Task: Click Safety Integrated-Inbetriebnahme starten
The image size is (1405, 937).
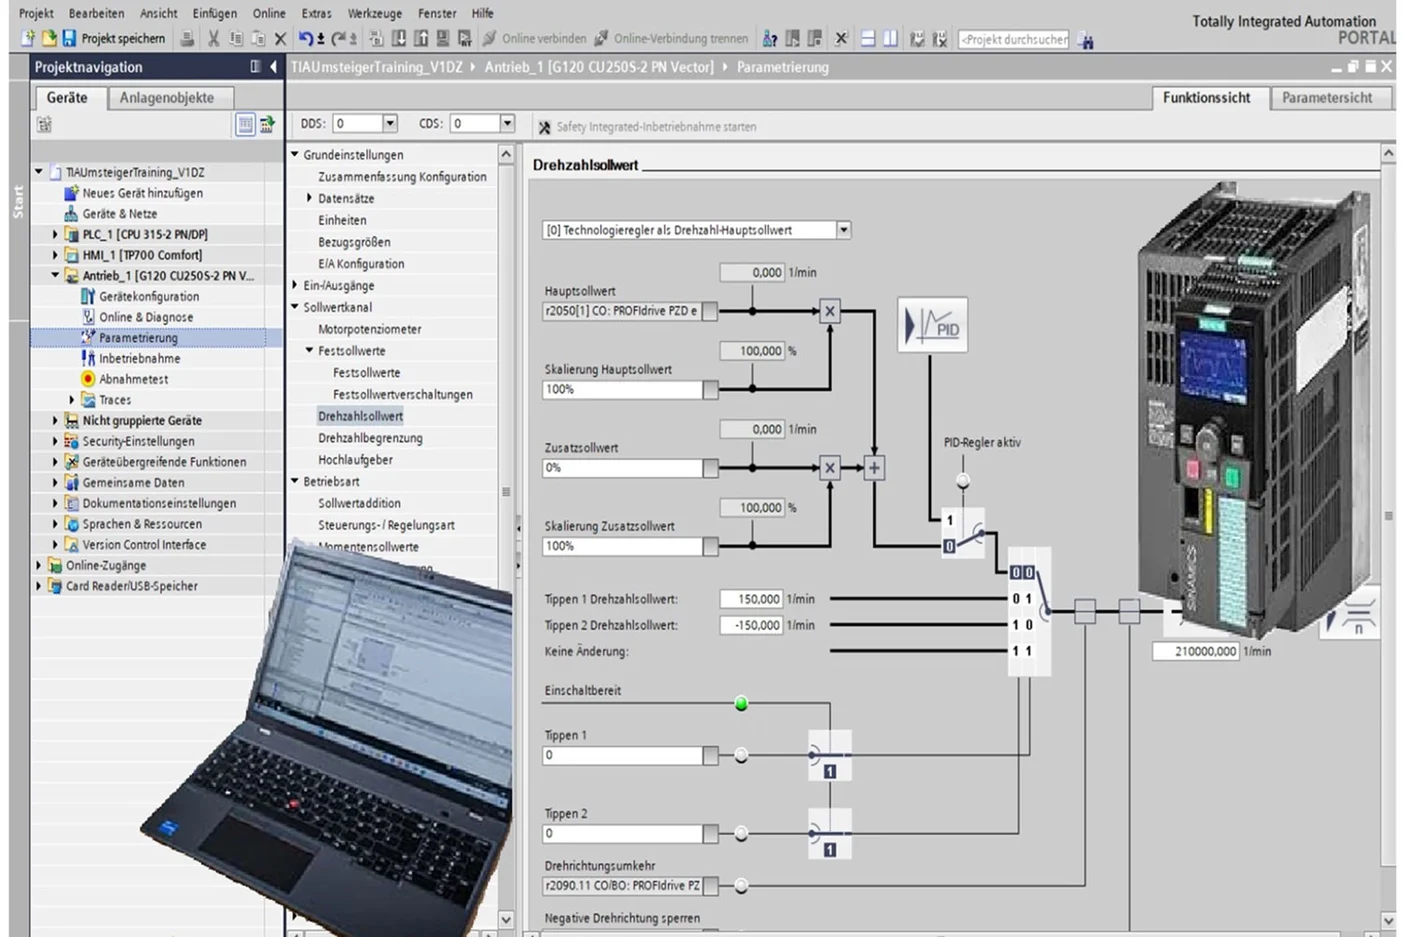Action: click(x=647, y=127)
